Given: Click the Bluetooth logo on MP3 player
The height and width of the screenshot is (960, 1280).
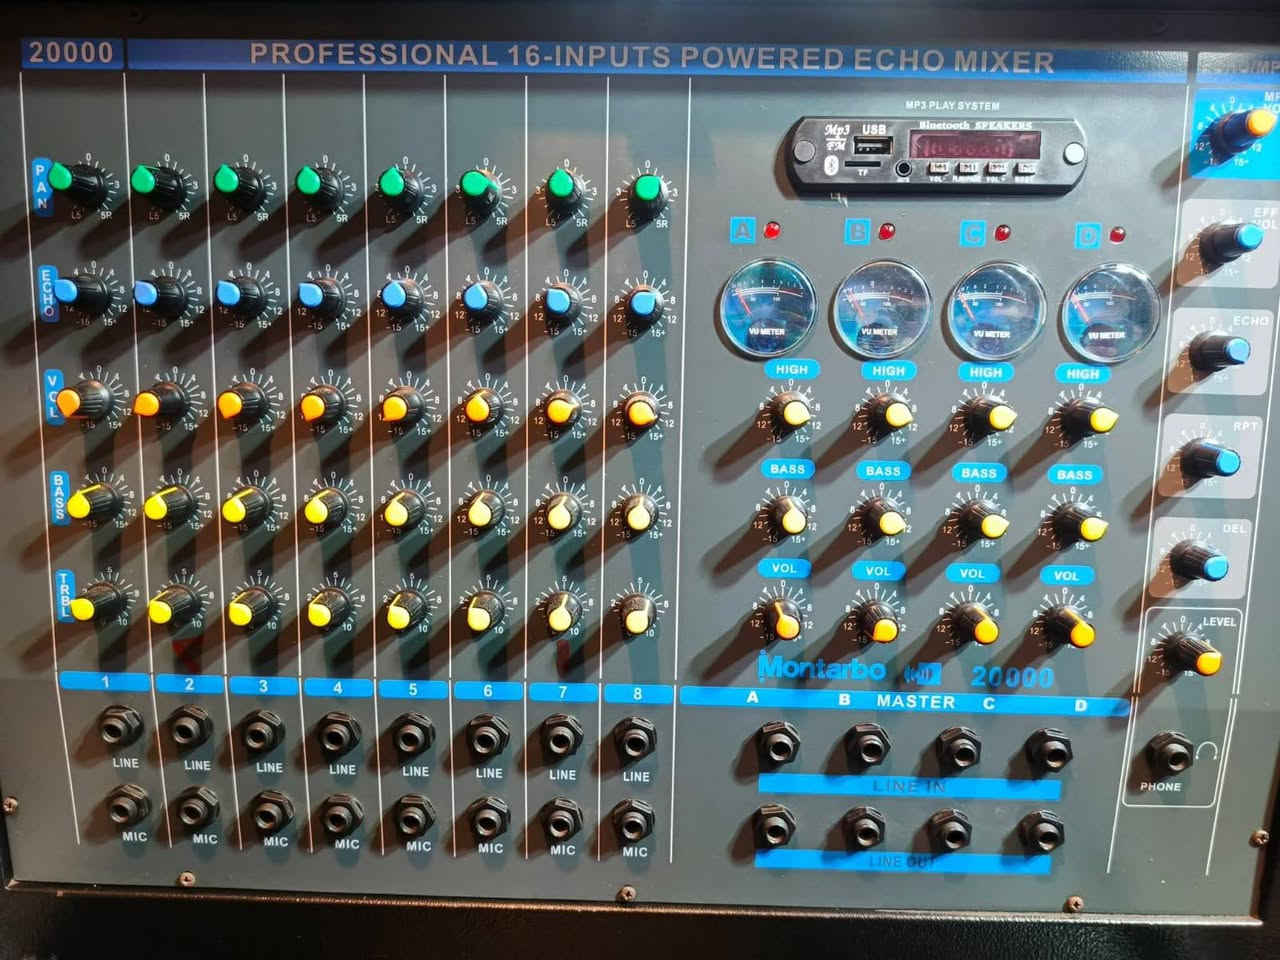Looking at the screenshot, I should (831, 166).
